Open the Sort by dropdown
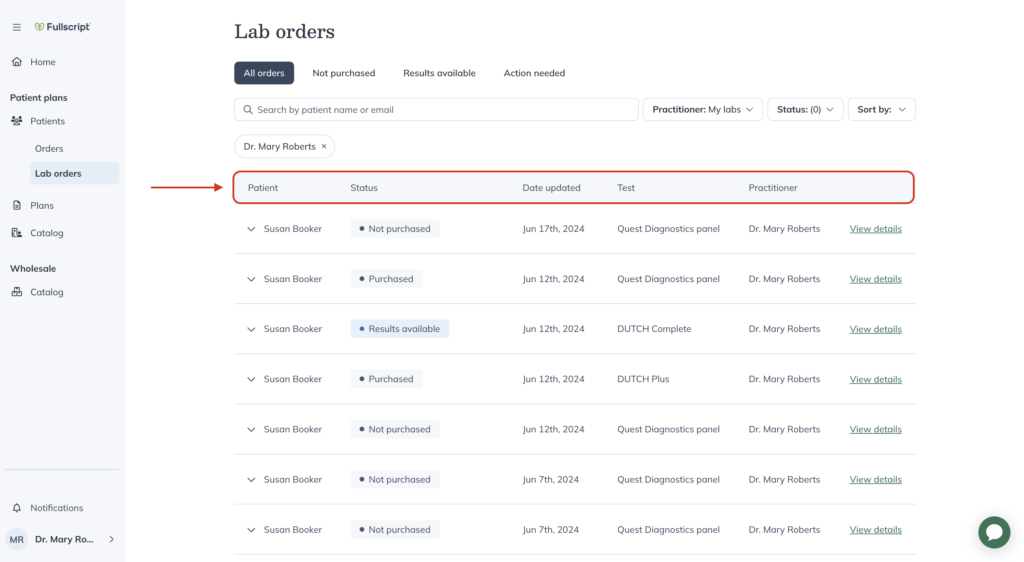 coord(882,110)
